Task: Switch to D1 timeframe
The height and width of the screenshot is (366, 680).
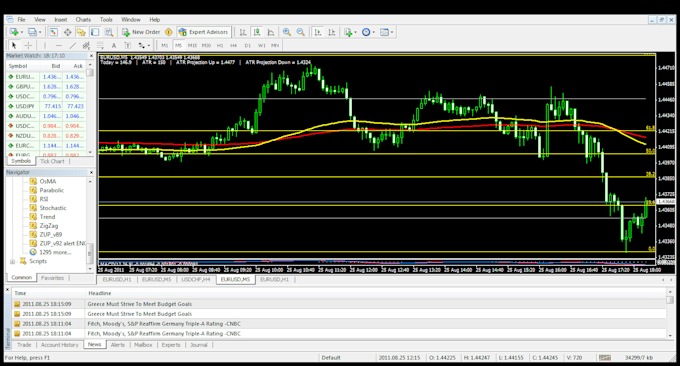Action: (248, 45)
